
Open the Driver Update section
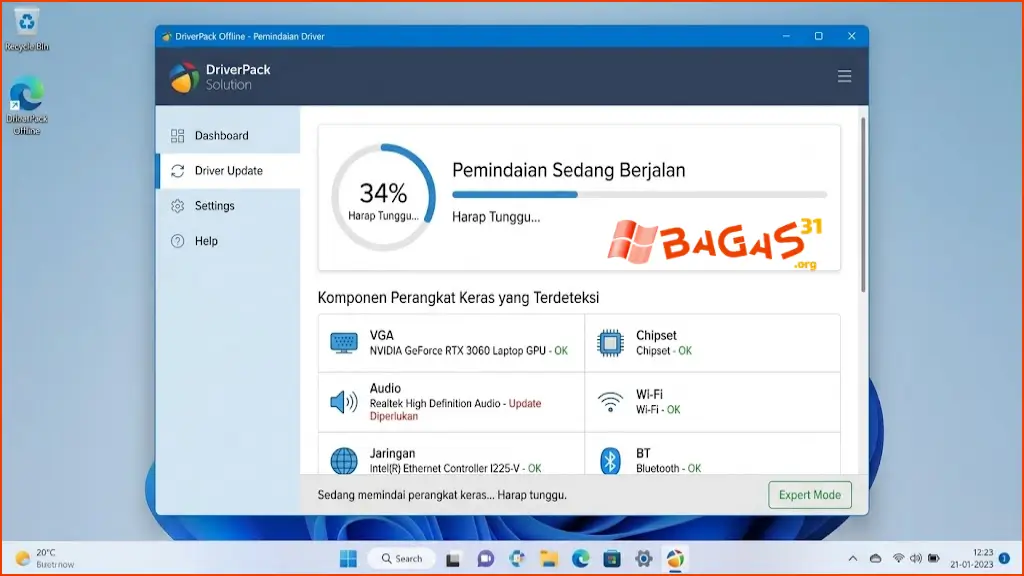click(228, 171)
